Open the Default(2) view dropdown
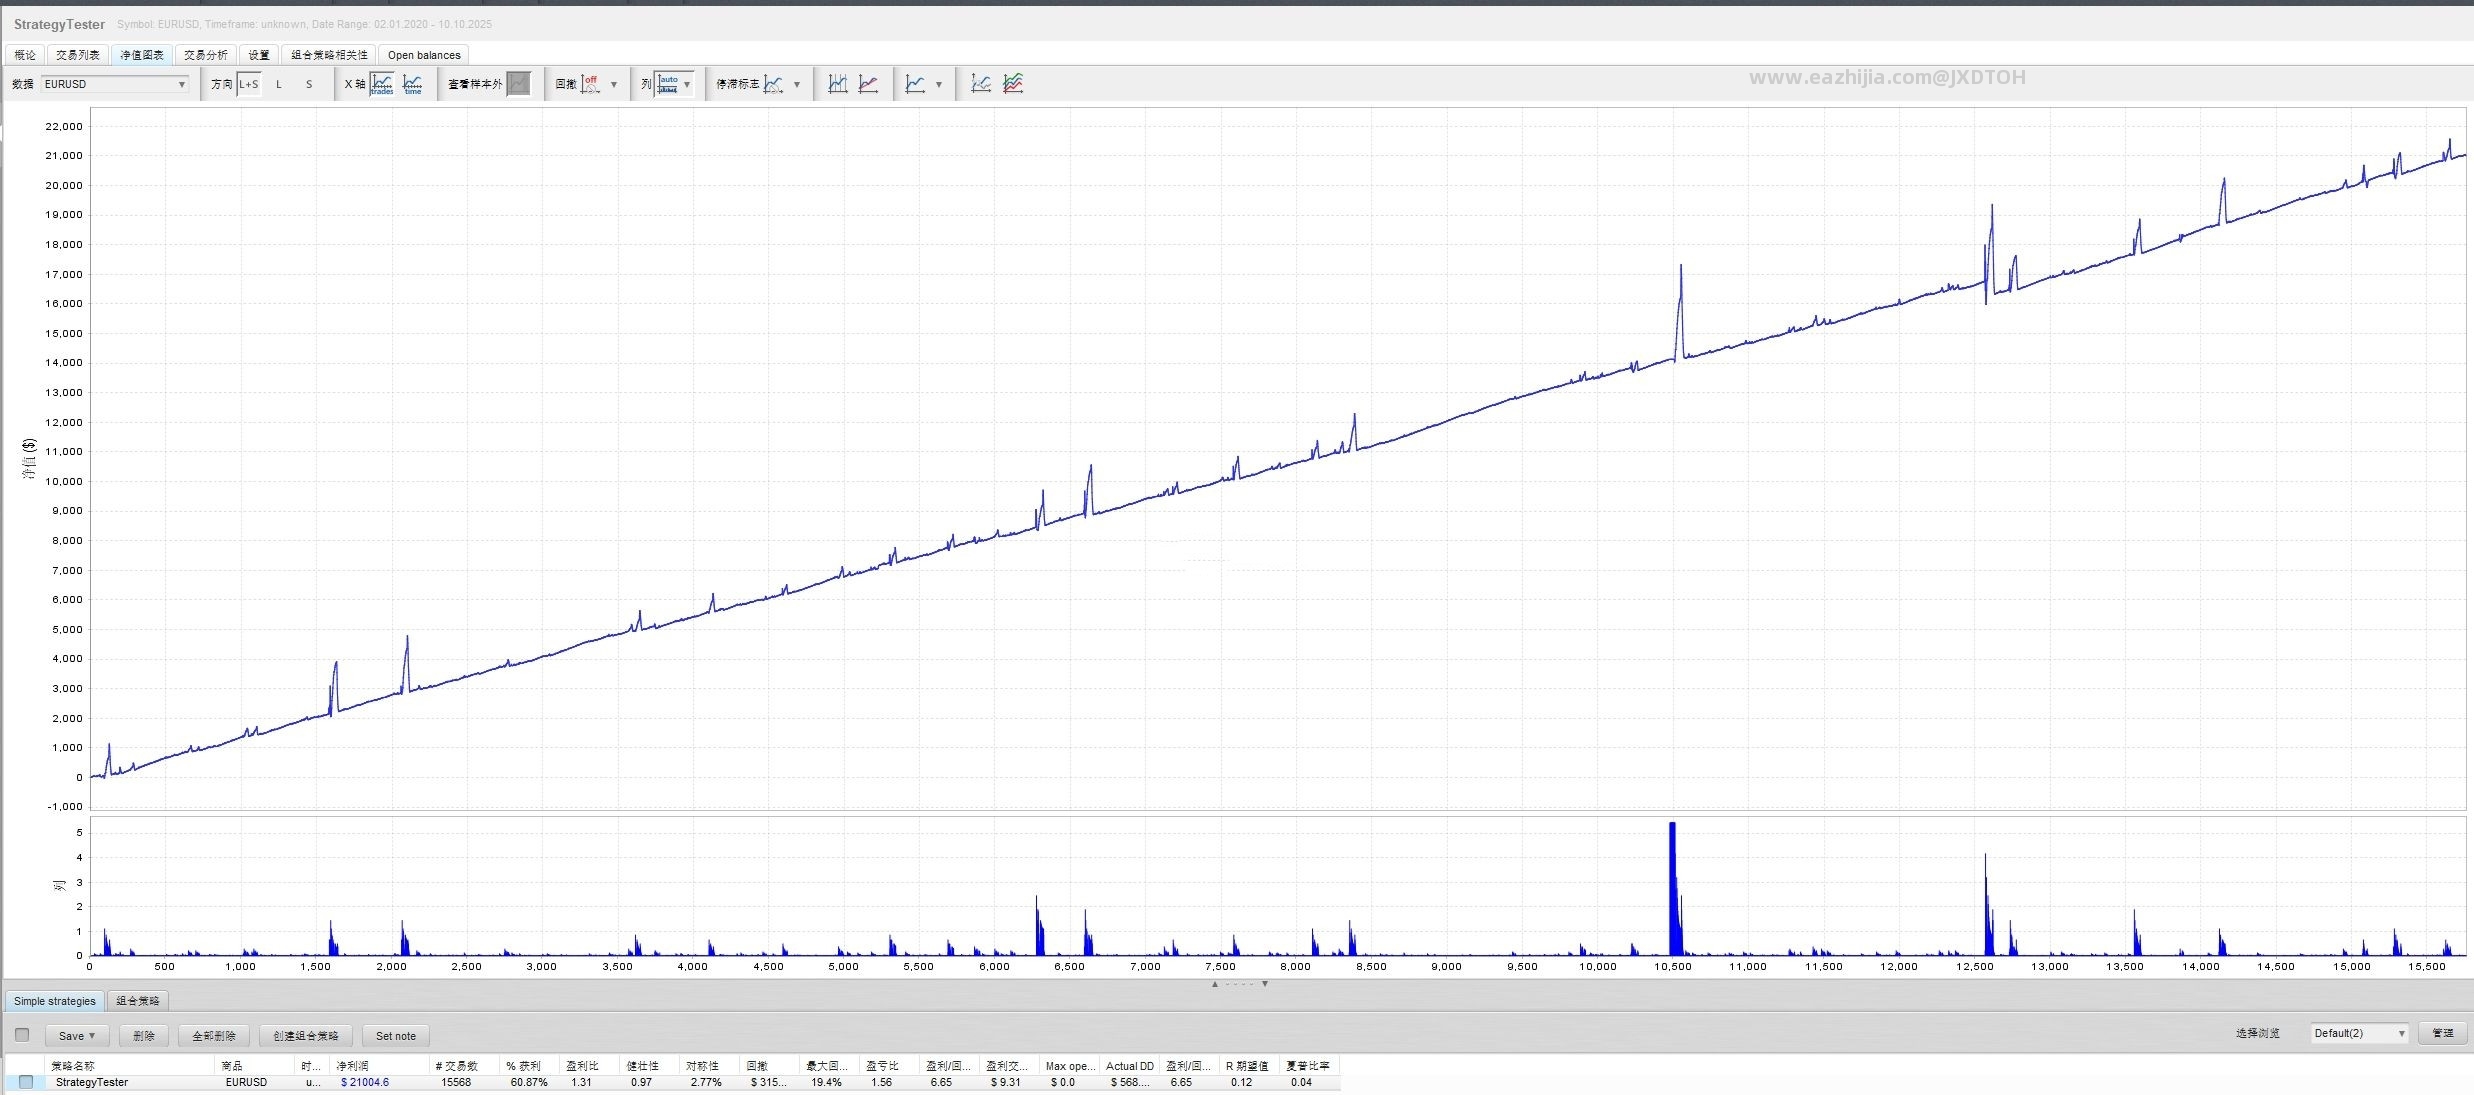 (2360, 1033)
